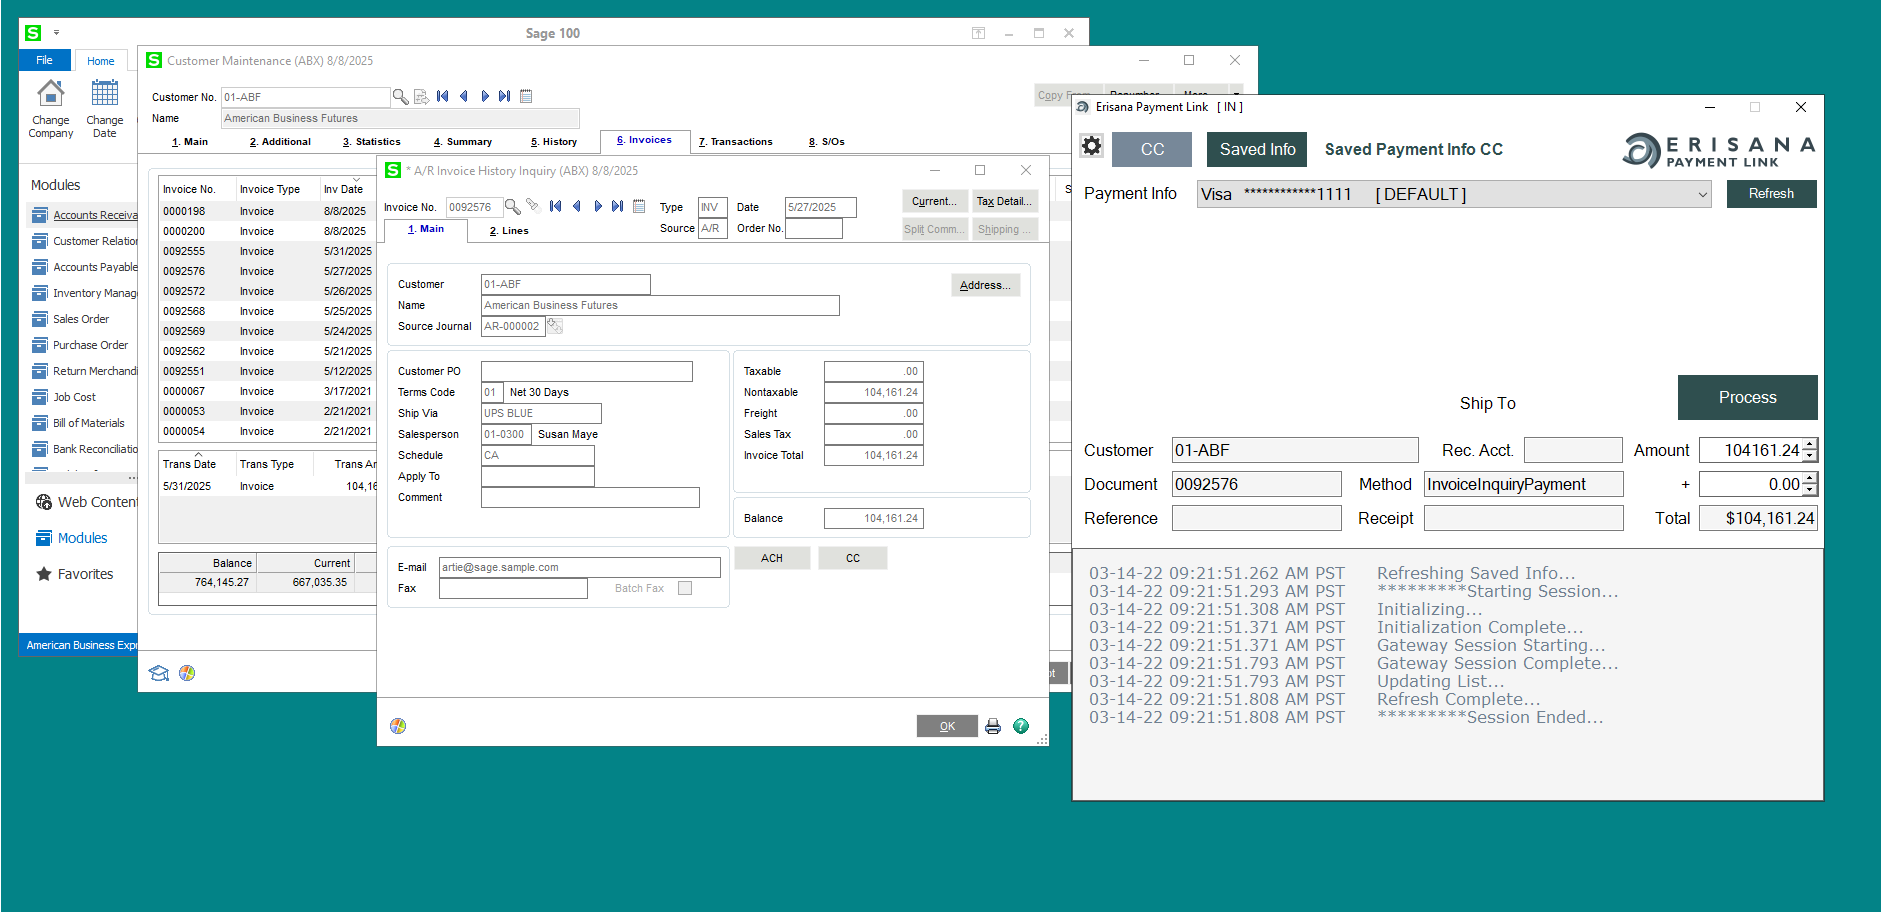The image size is (1881, 912).
Task: Toggle the Batch Fax checkbox
Action: 685,588
